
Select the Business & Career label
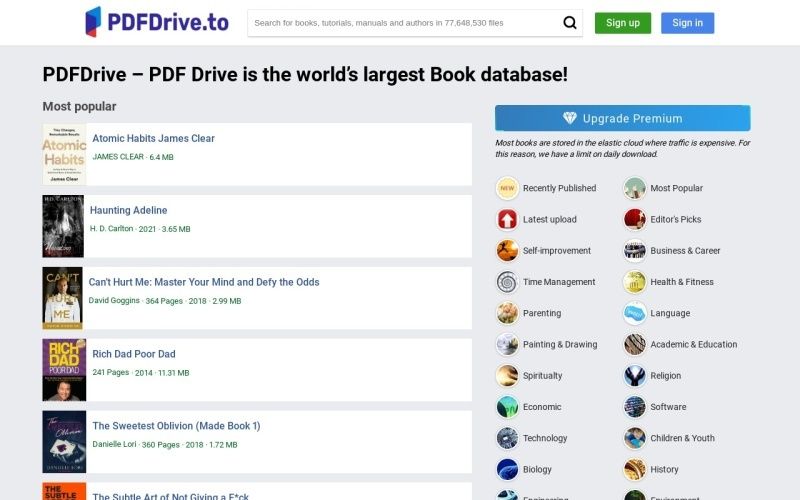click(685, 251)
